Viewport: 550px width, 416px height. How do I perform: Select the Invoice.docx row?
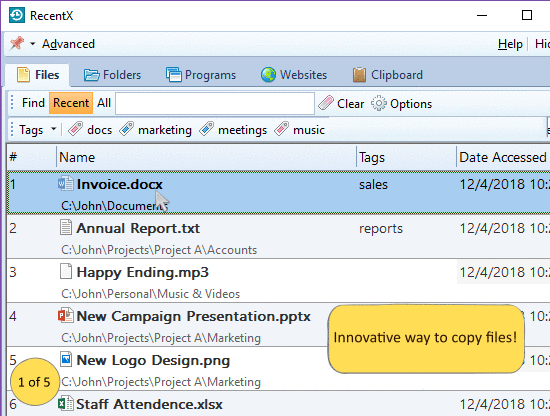(279, 192)
